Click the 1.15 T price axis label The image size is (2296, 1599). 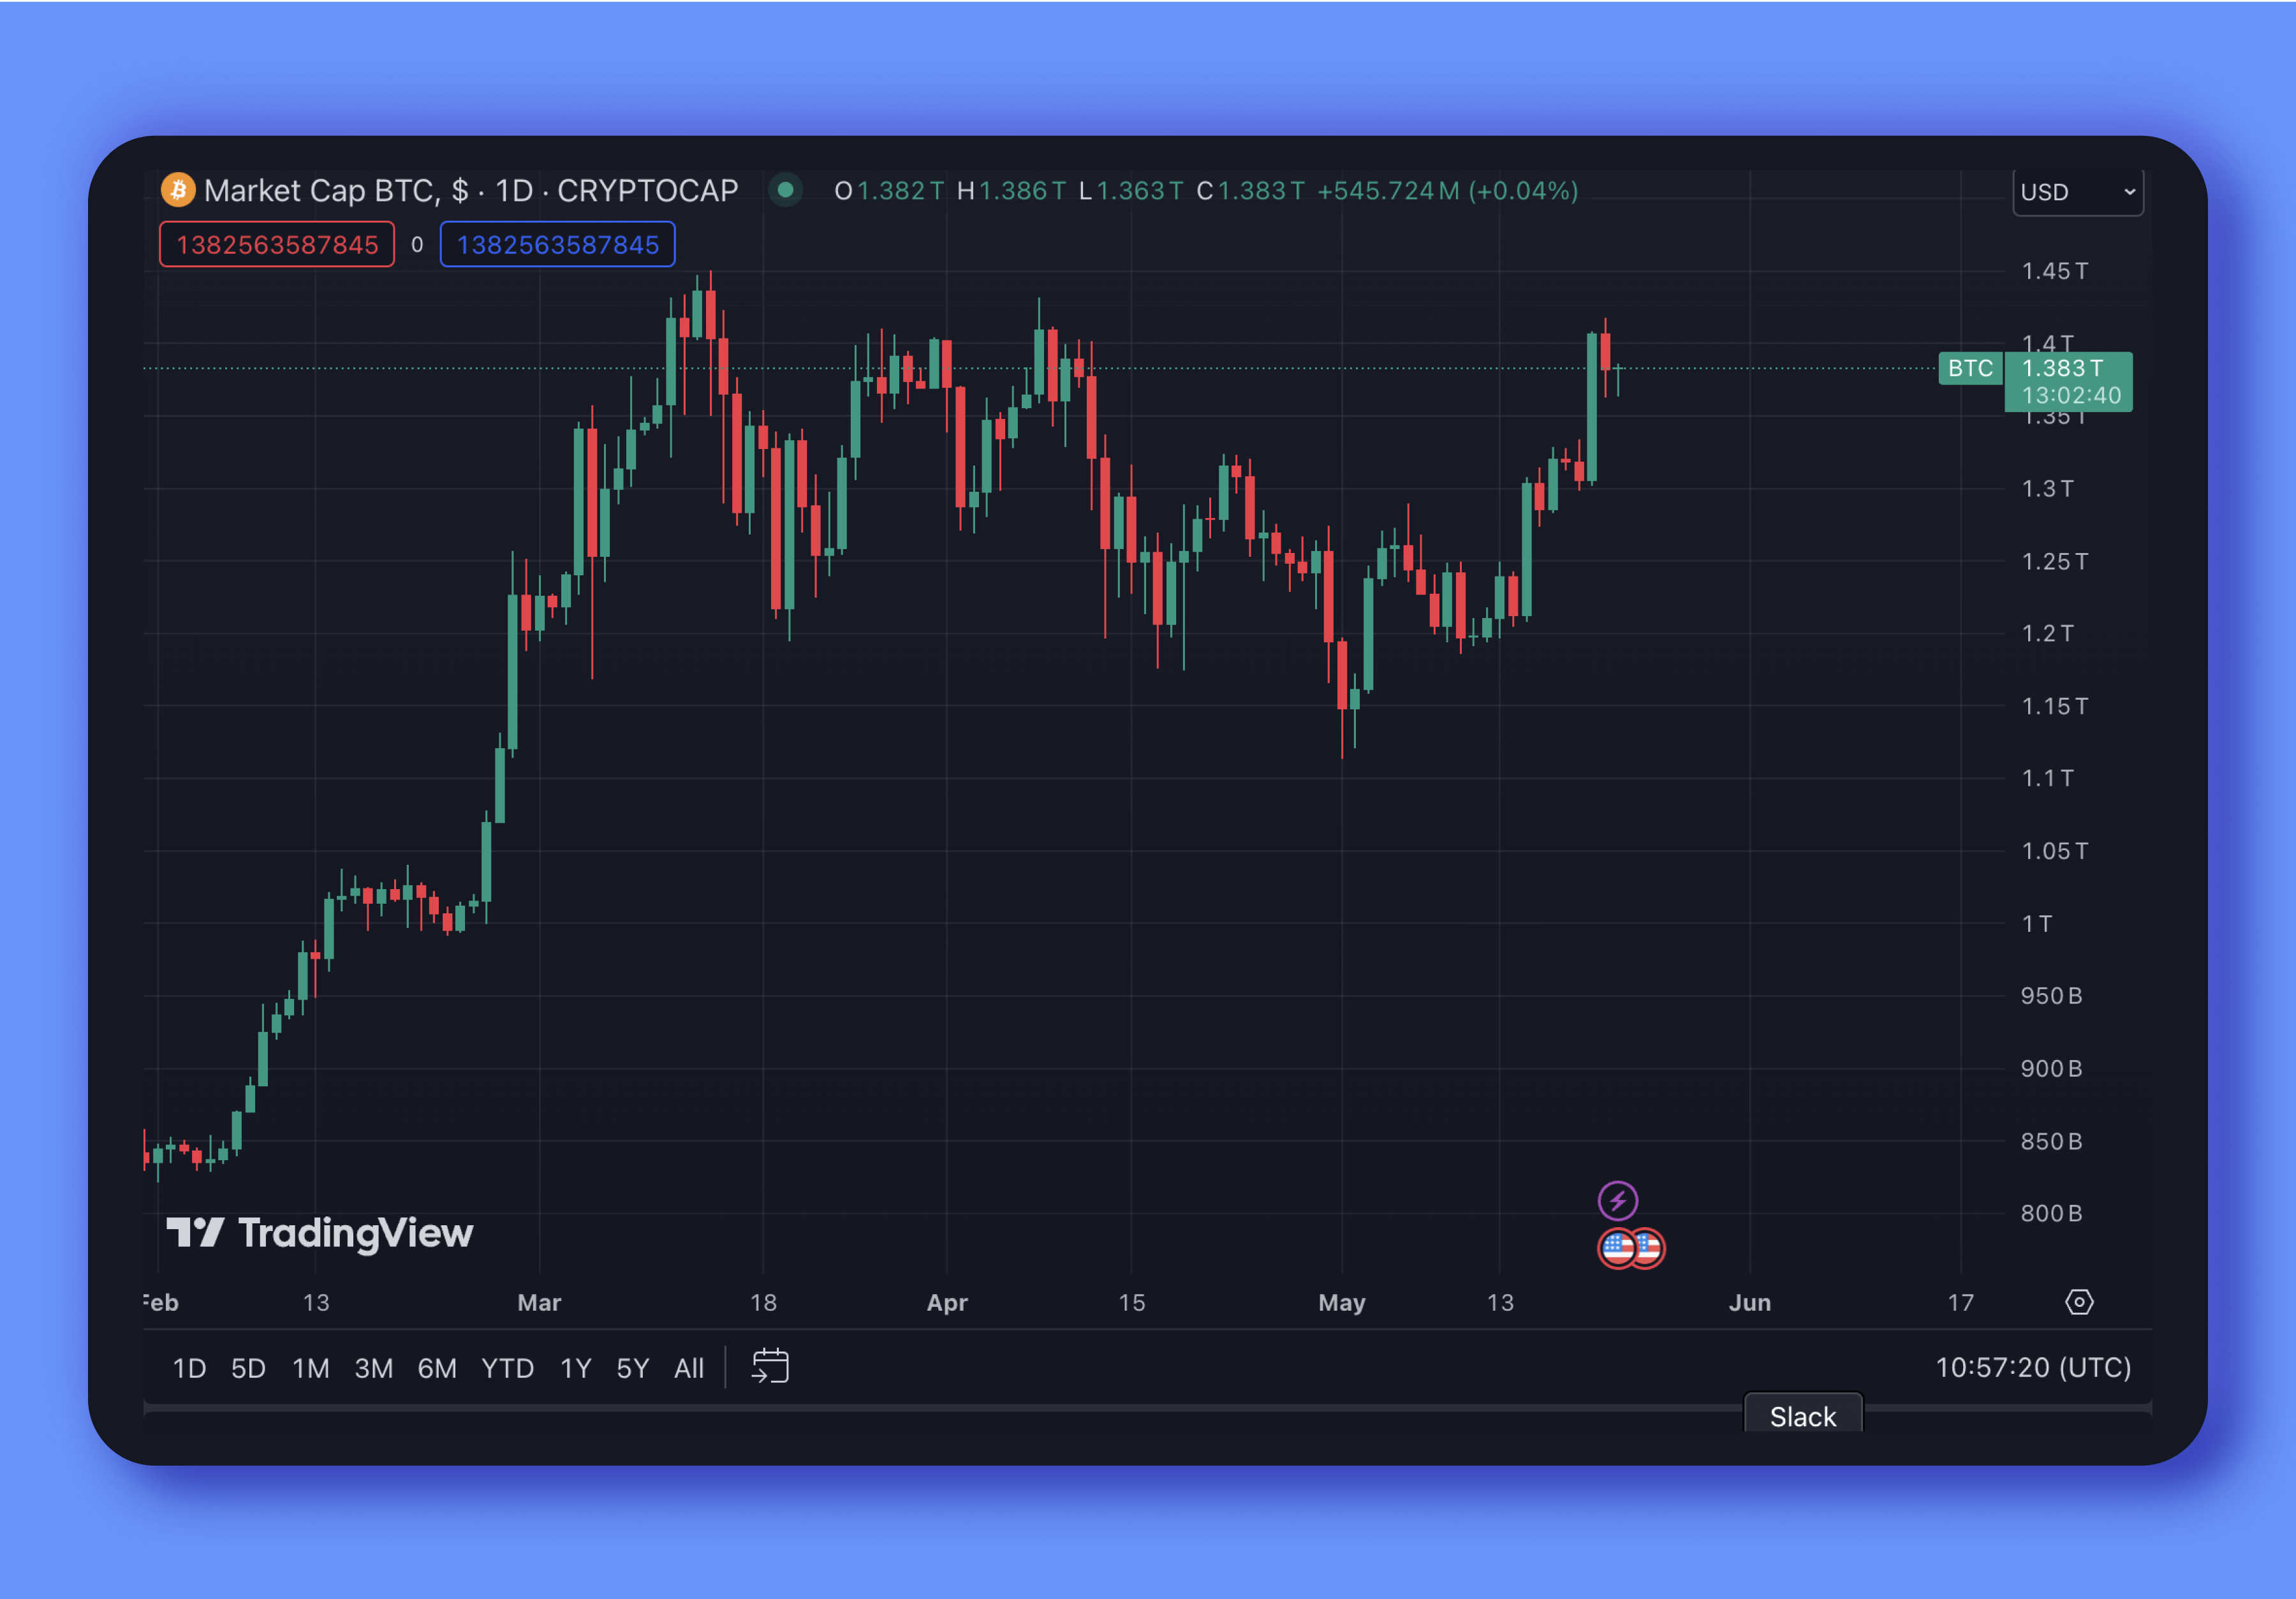(x=2054, y=706)
